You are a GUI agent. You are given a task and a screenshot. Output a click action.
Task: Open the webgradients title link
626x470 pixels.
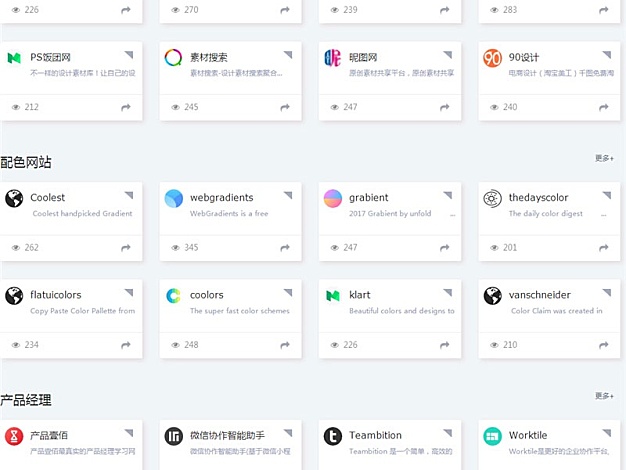(222, 198)
